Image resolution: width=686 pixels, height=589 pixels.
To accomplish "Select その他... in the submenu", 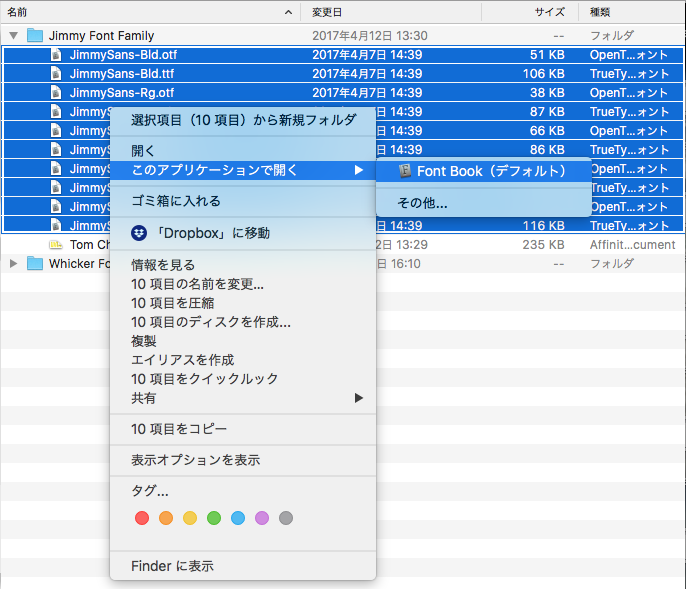I will 422,203.
